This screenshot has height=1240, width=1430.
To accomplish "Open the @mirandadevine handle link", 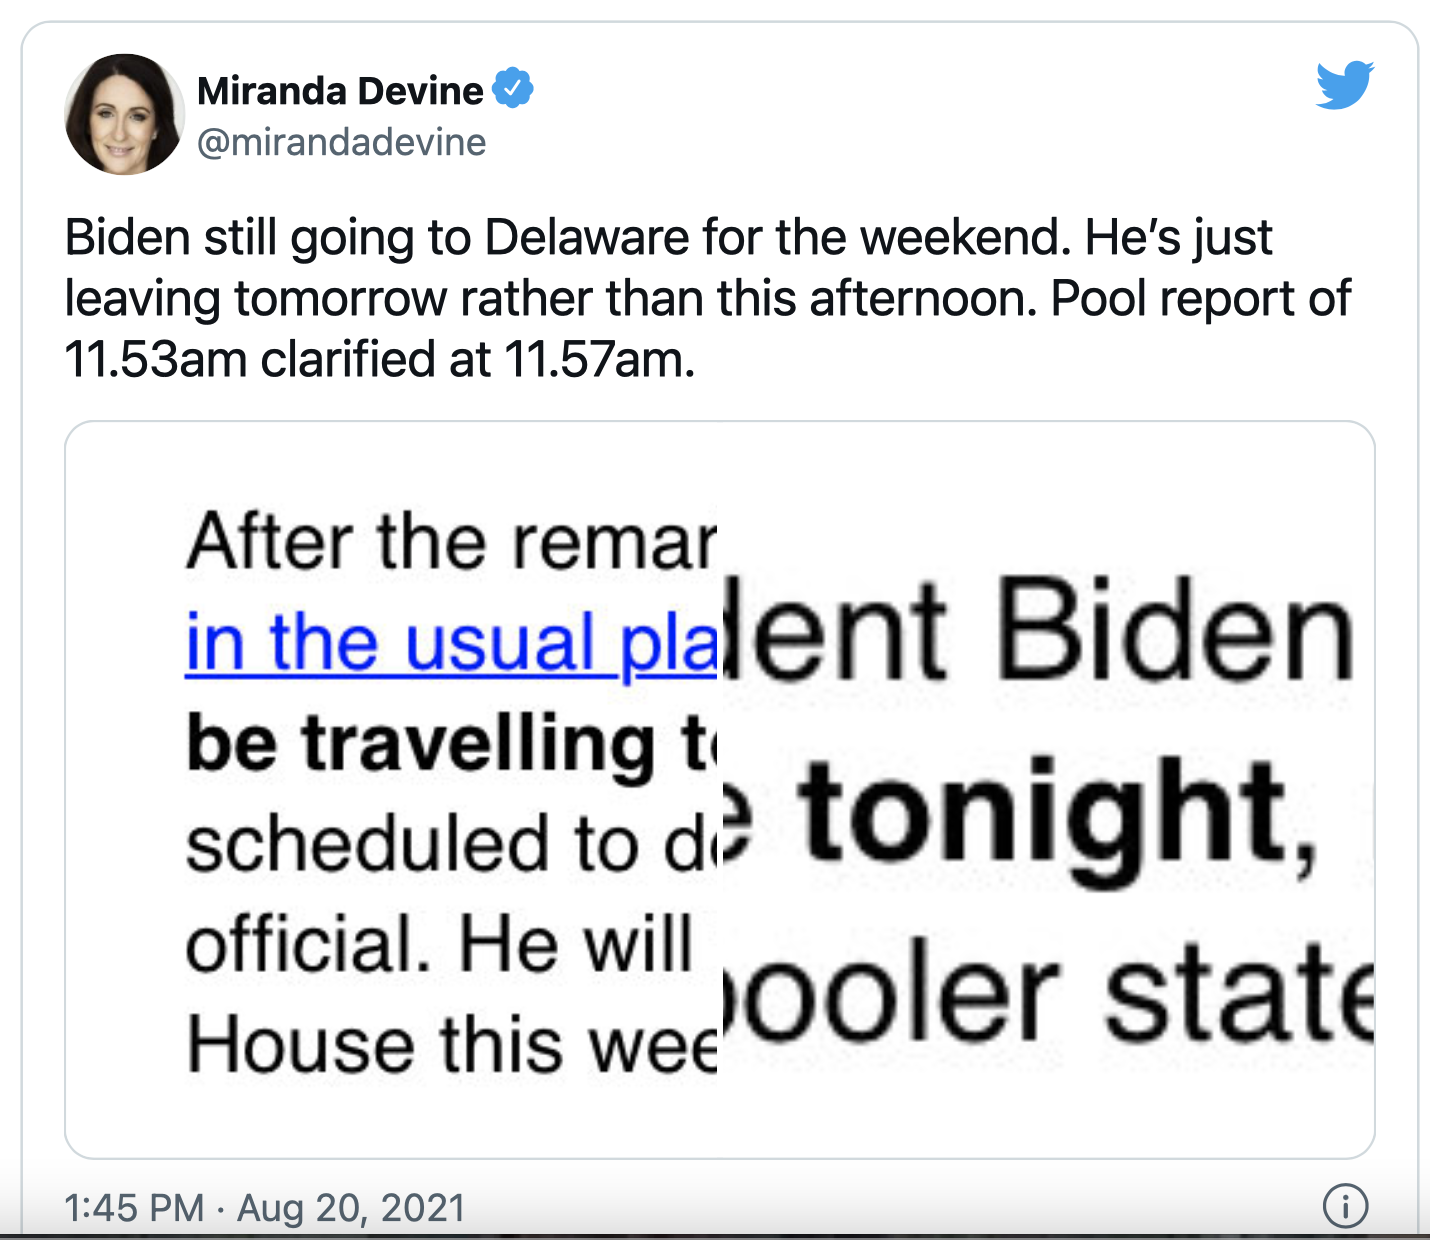I will coord(342,142).
